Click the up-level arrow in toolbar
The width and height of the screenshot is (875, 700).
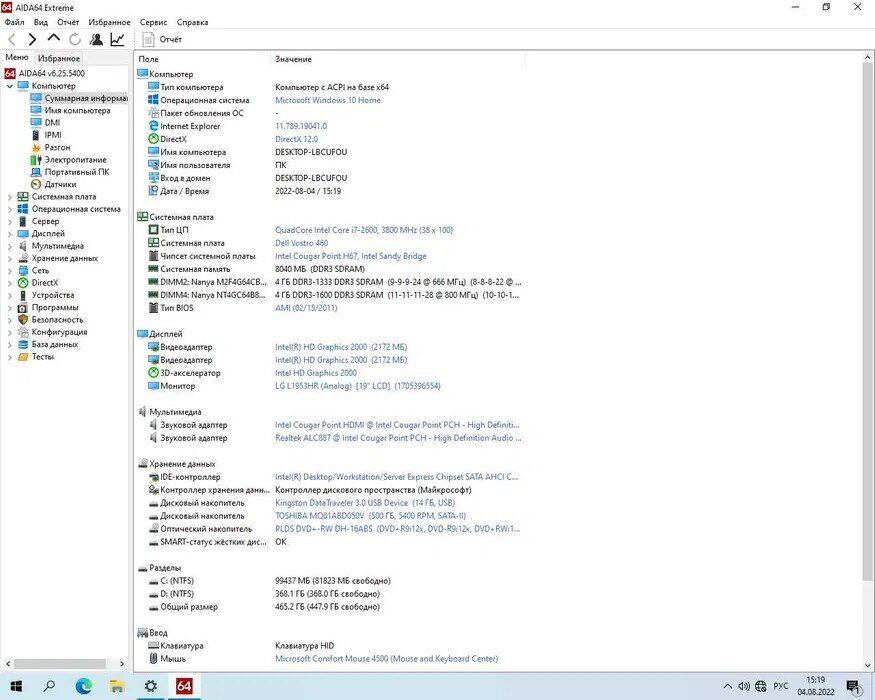pyautogui.click(x=54, y=39)
